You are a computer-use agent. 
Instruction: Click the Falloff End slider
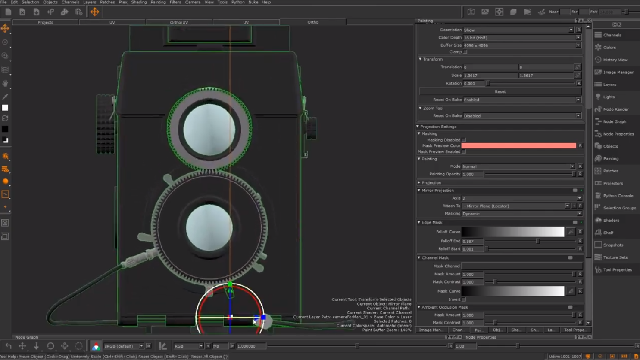coord(531,241)
